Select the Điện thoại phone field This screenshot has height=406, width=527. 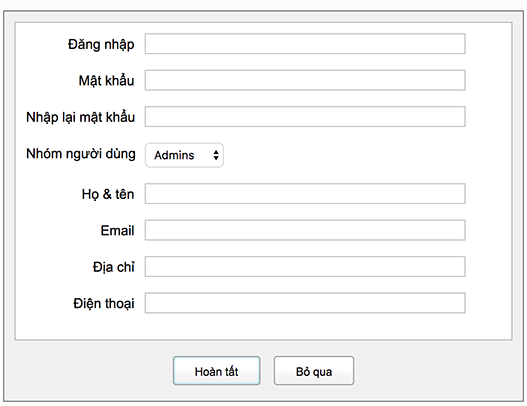coord(305,303)
